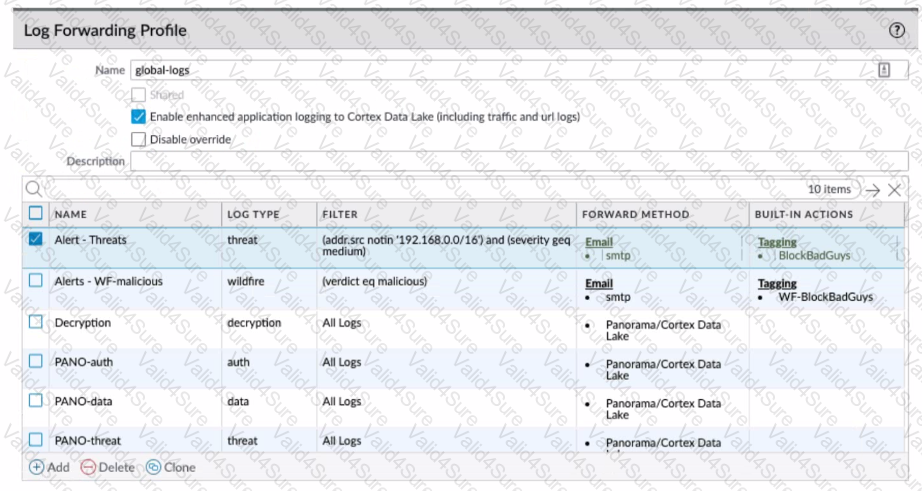This screenshot has width=922, height=491.
Task: Sort by the LOG TYPE column header
Action: coord(253,215)
